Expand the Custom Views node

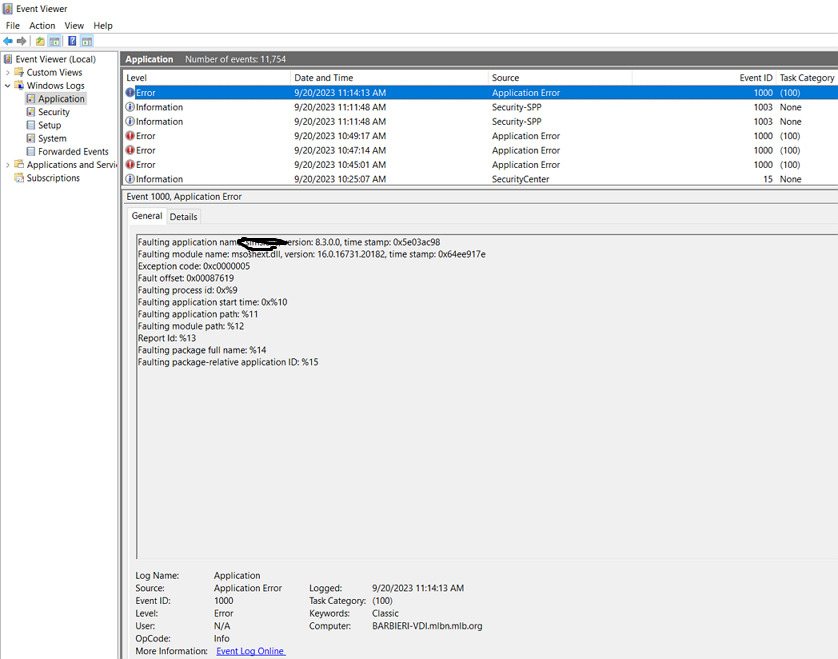coord(8,73)
